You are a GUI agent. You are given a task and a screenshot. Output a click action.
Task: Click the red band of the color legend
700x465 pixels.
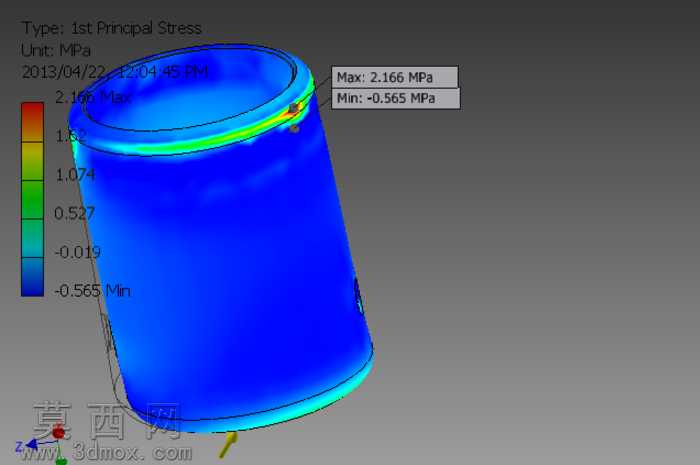33,122
